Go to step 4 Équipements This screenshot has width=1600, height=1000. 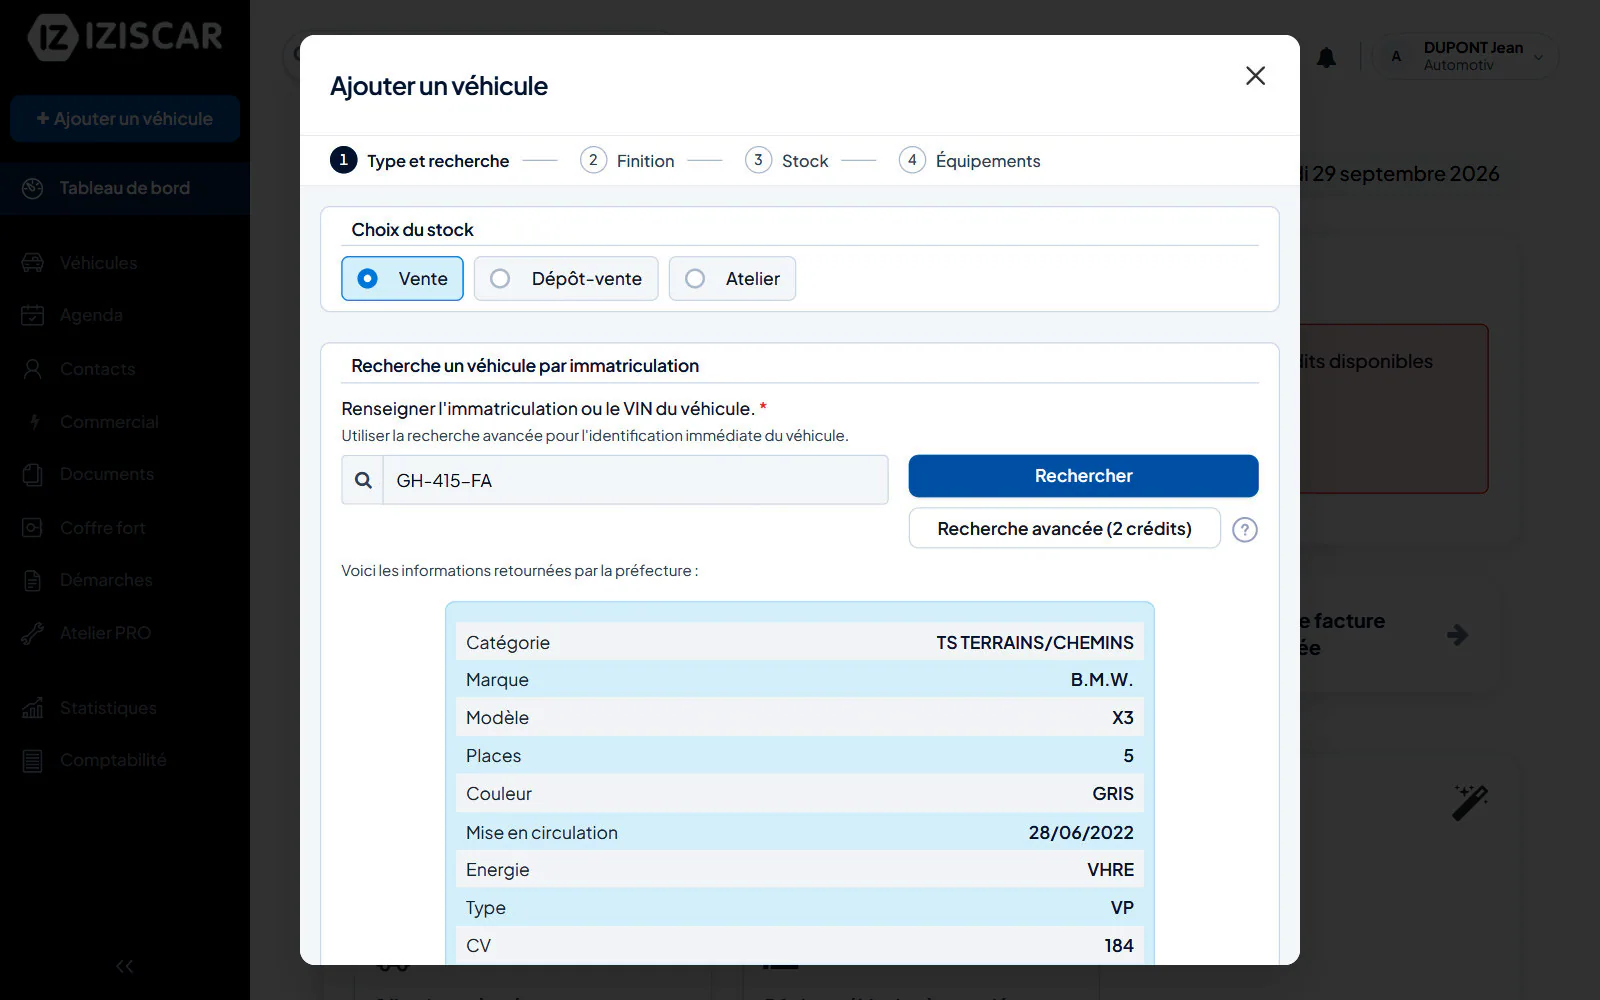970,160
